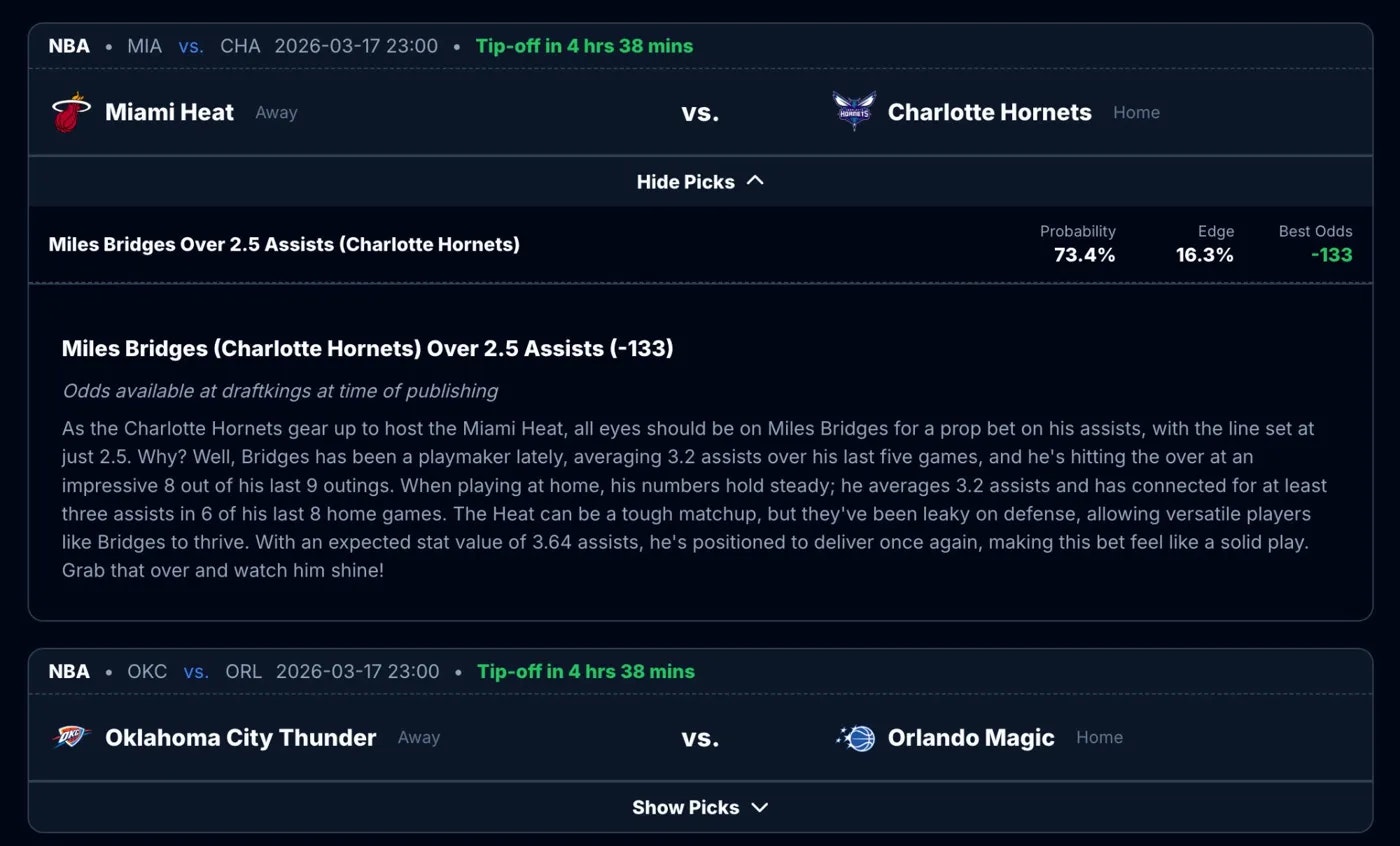
Task: Click the Orlando Magic team name text
Action: [971, 737]
